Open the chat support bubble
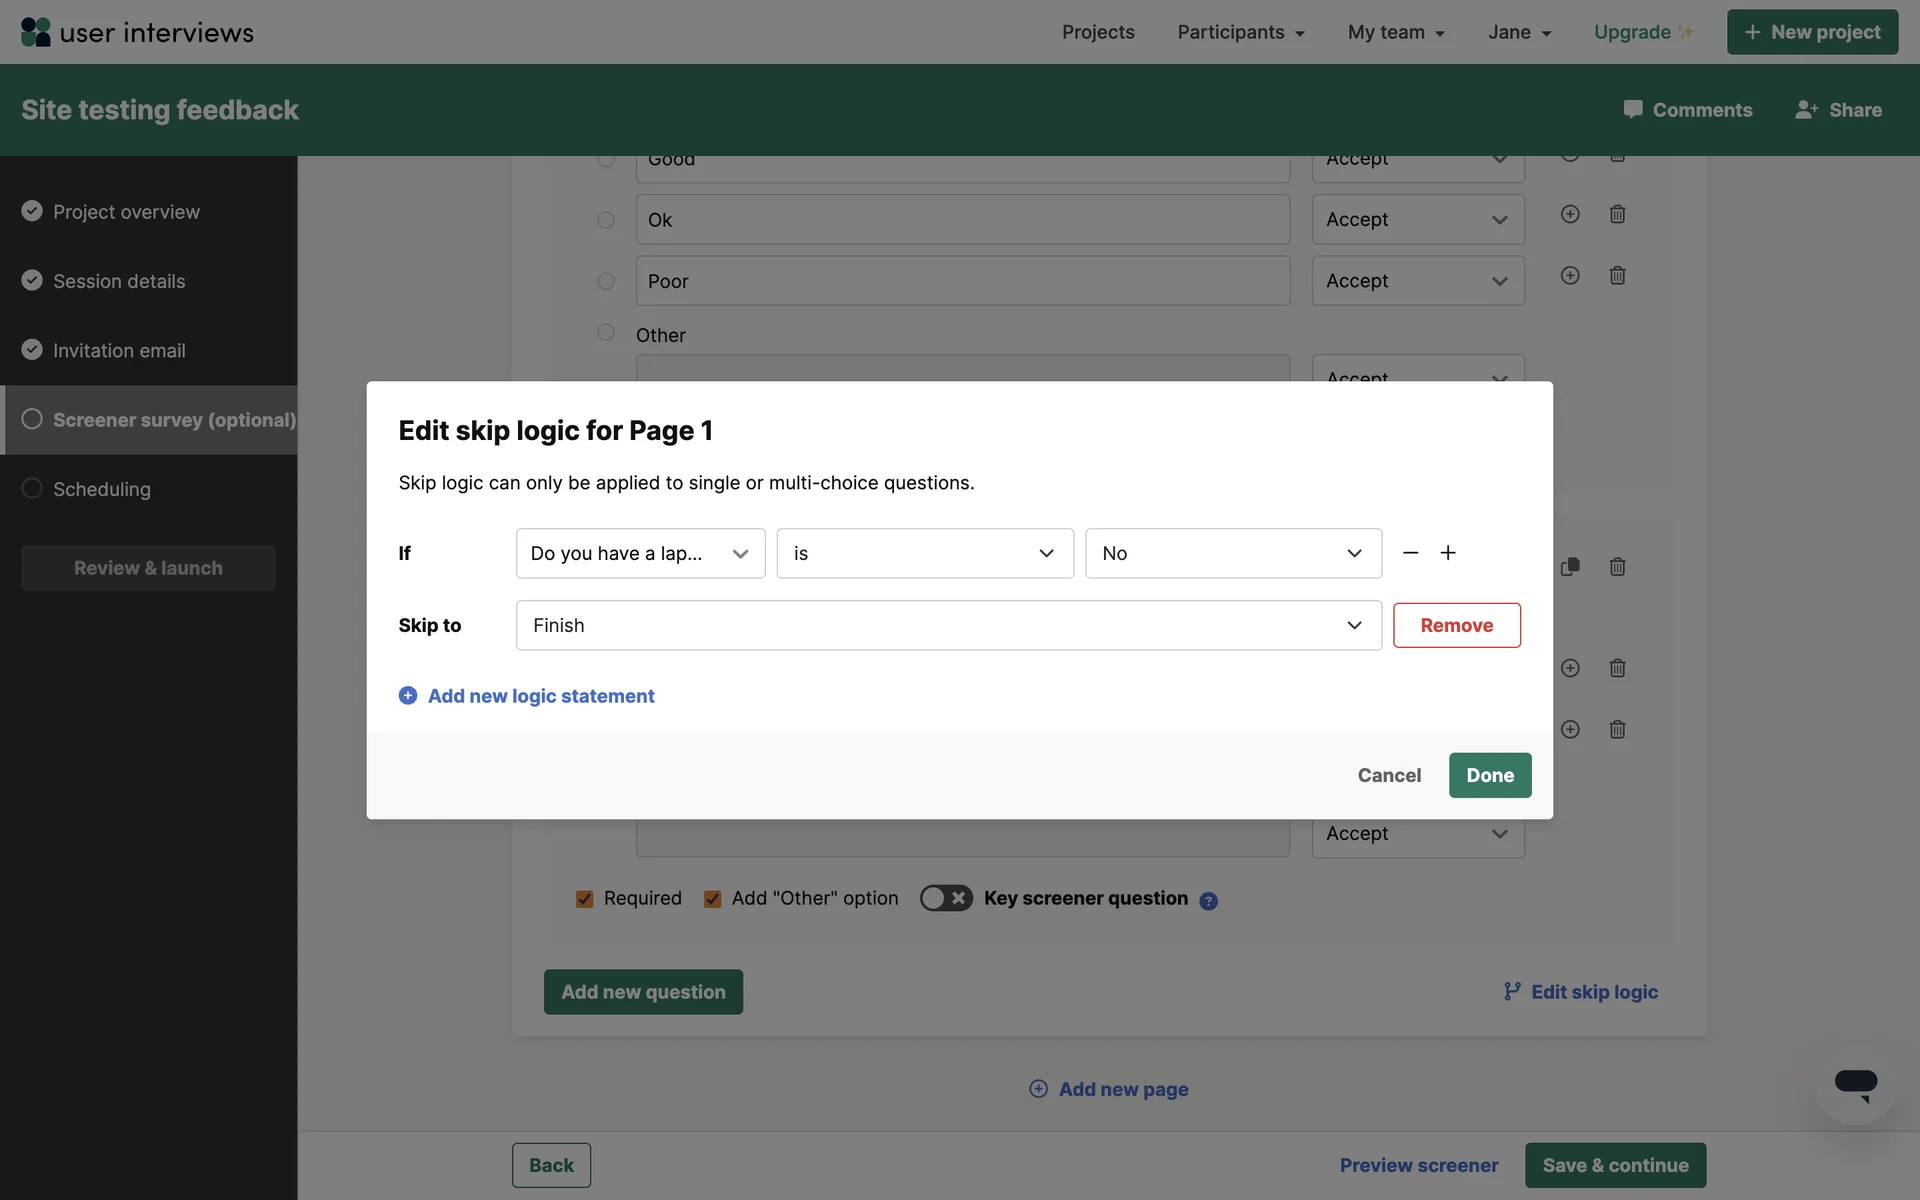Image resolution: width=1920 pixels, height=1200 pixels. point(1855,1084)
